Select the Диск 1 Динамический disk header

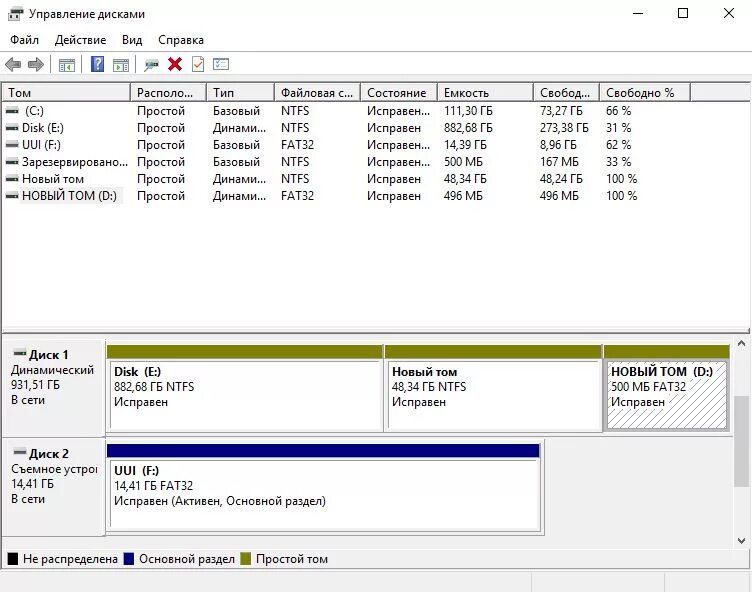(x=53, y=387)
